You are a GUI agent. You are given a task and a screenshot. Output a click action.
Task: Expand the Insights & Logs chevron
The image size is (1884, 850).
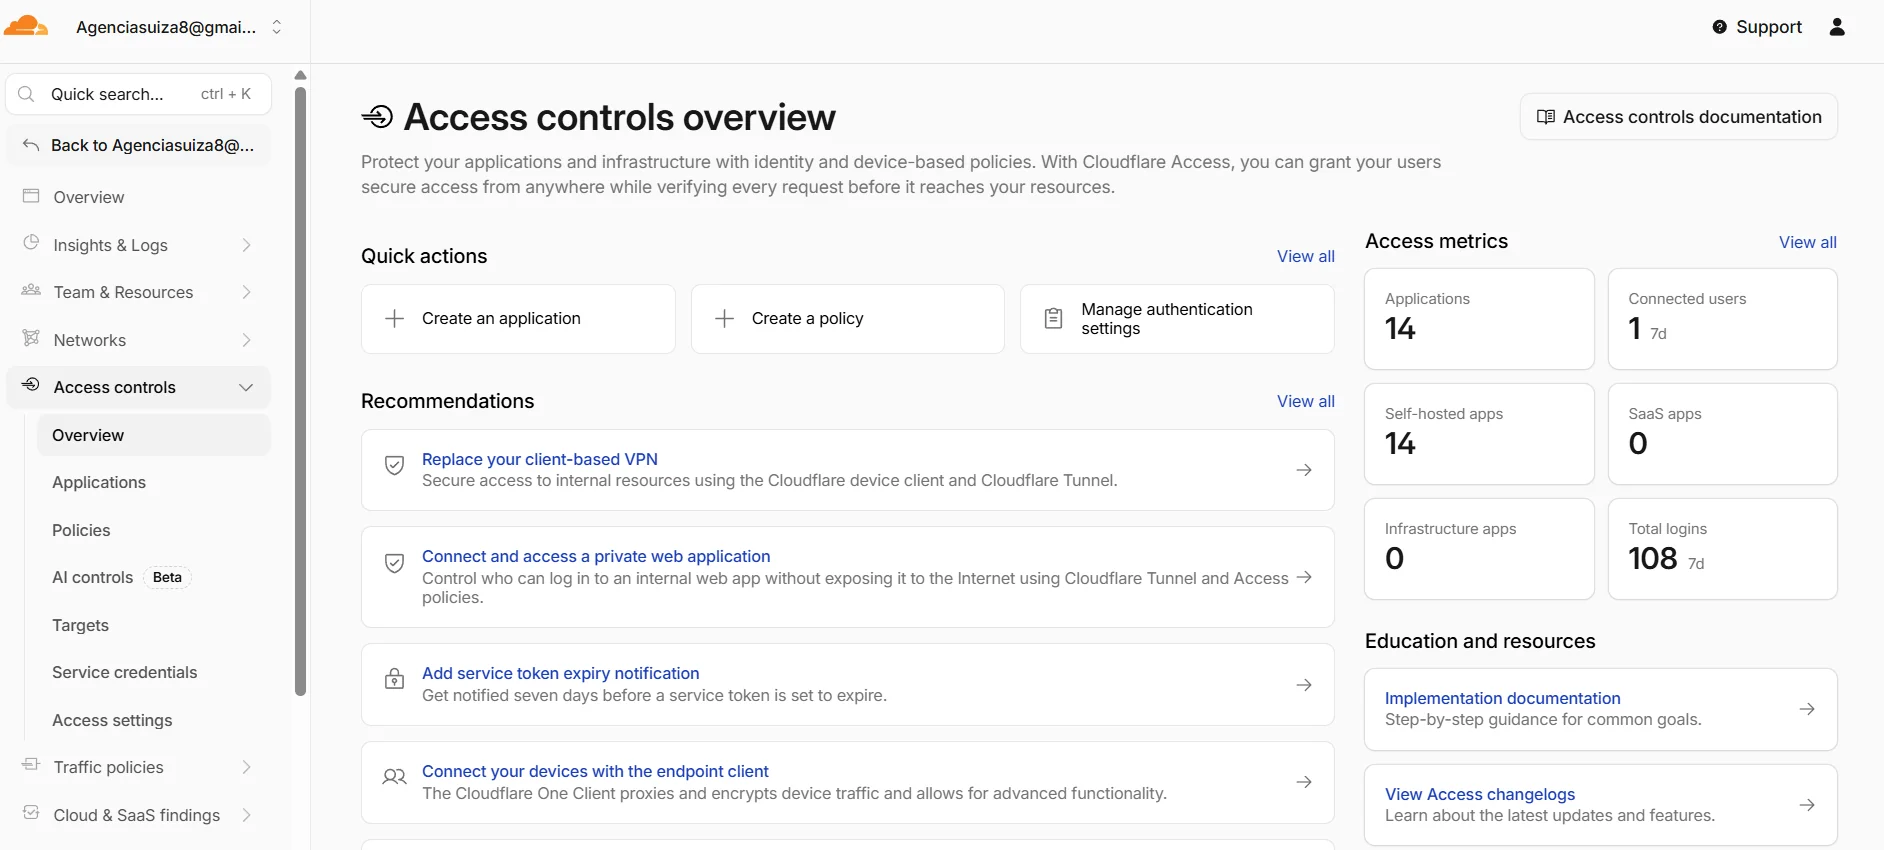click(x=246, y=245)
